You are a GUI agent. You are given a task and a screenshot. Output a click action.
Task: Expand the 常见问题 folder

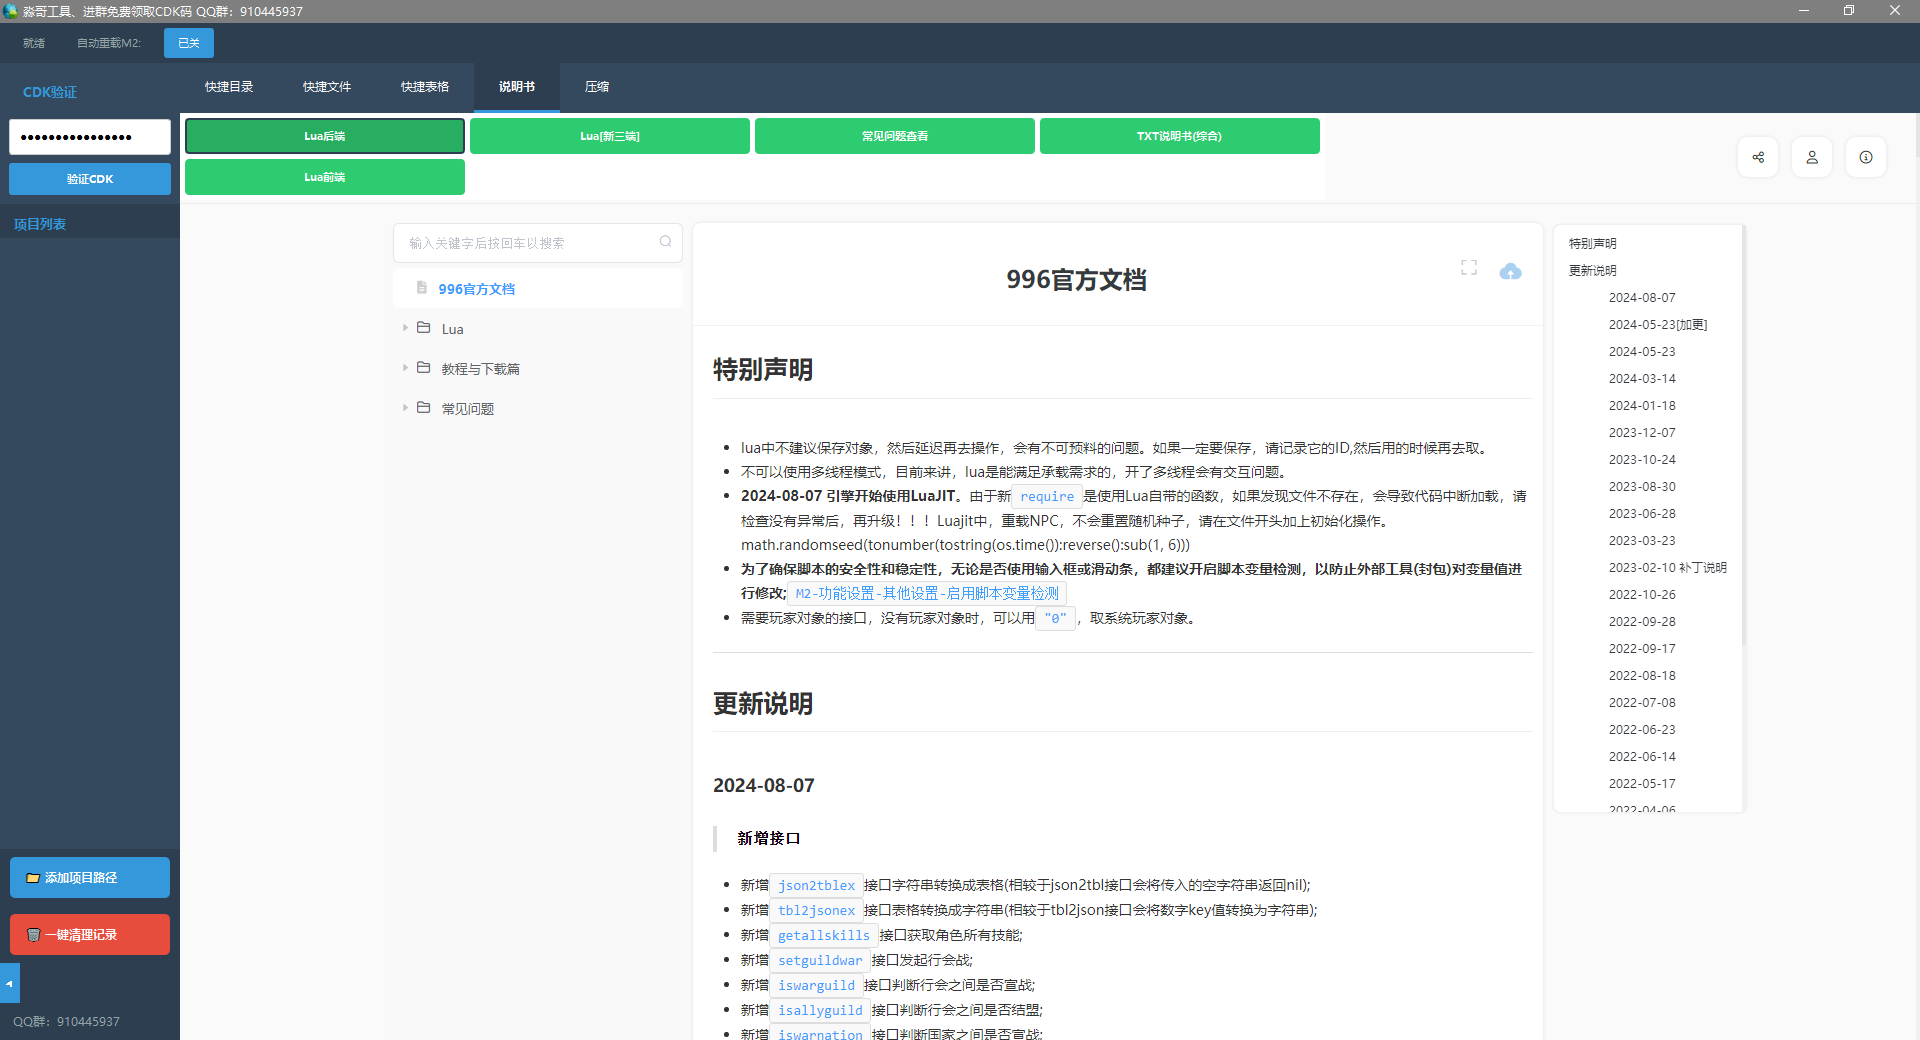[x=404, y=407]
